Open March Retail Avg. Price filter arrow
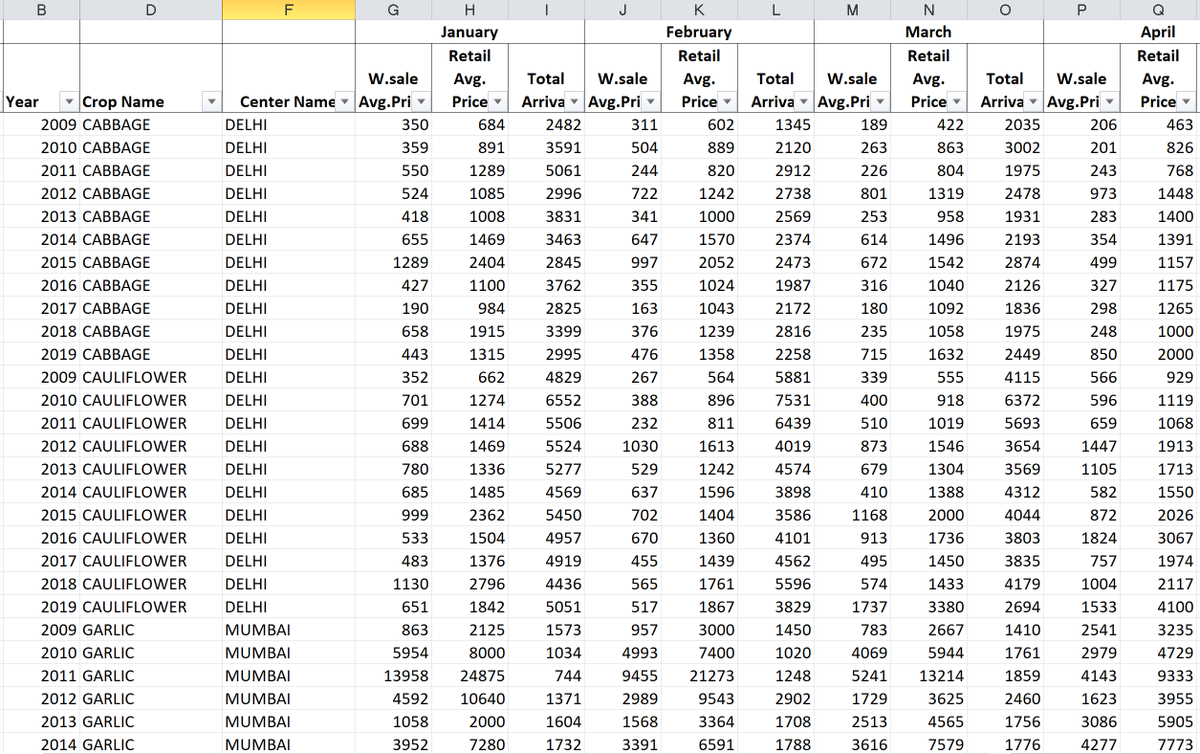 [x=959, y=102]
